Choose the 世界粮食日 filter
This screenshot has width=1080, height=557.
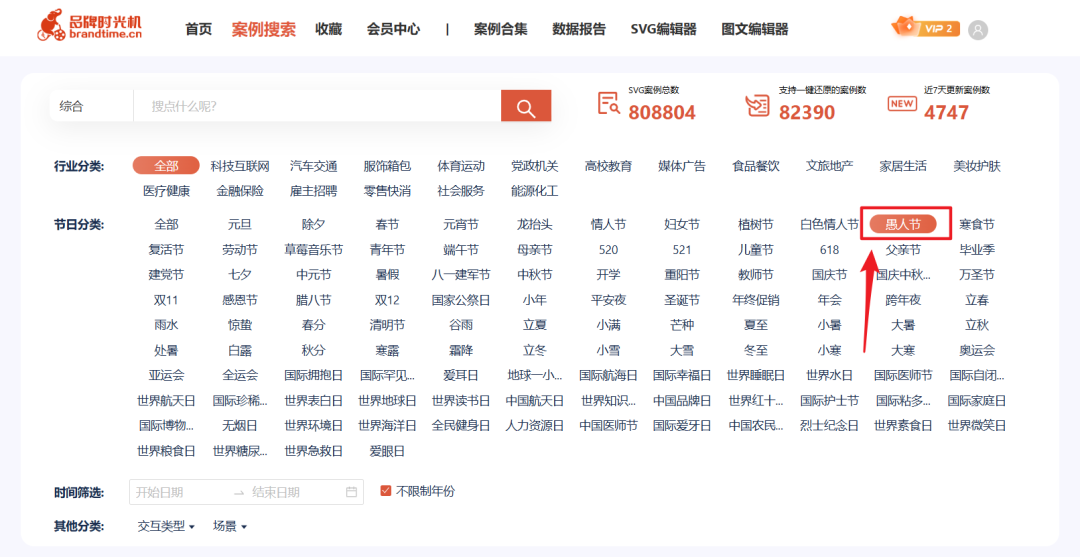click(166, 451)
